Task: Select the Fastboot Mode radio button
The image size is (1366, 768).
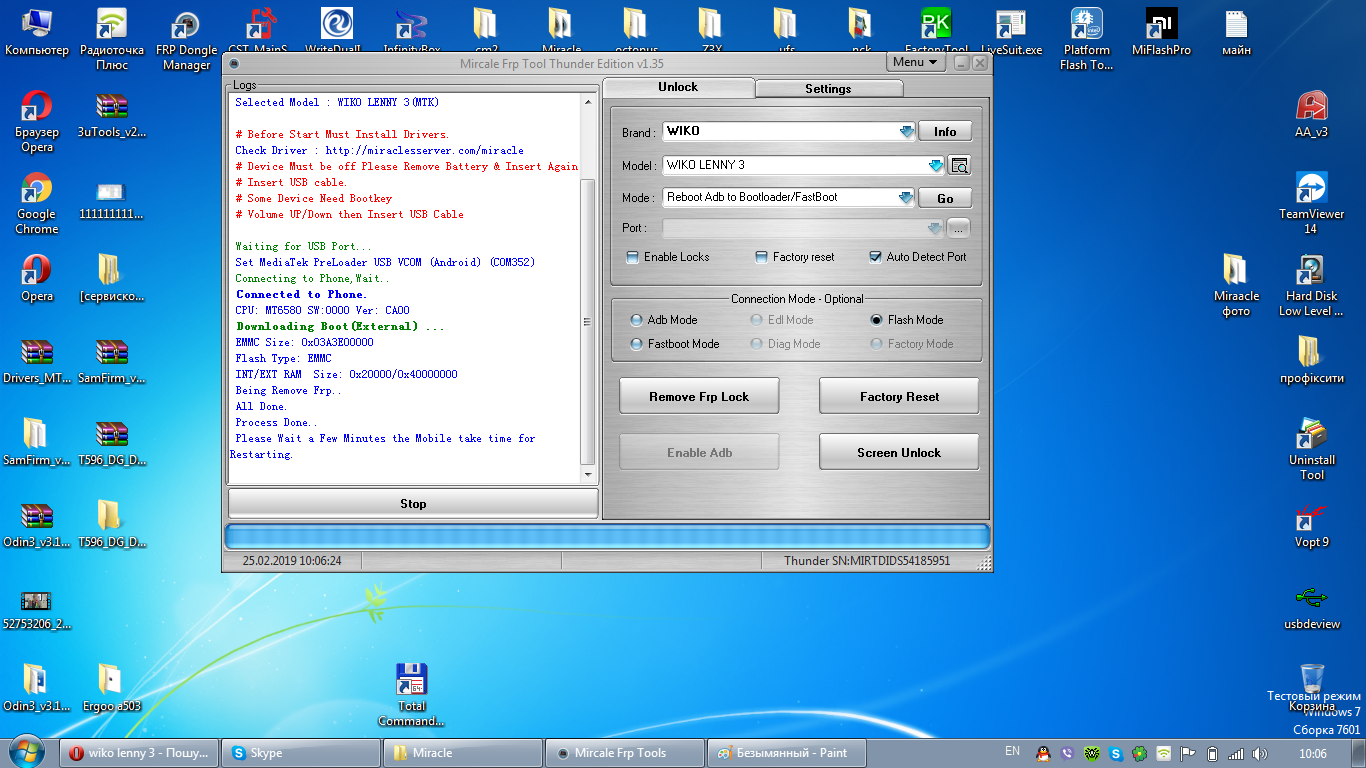Action: [636, 344]
